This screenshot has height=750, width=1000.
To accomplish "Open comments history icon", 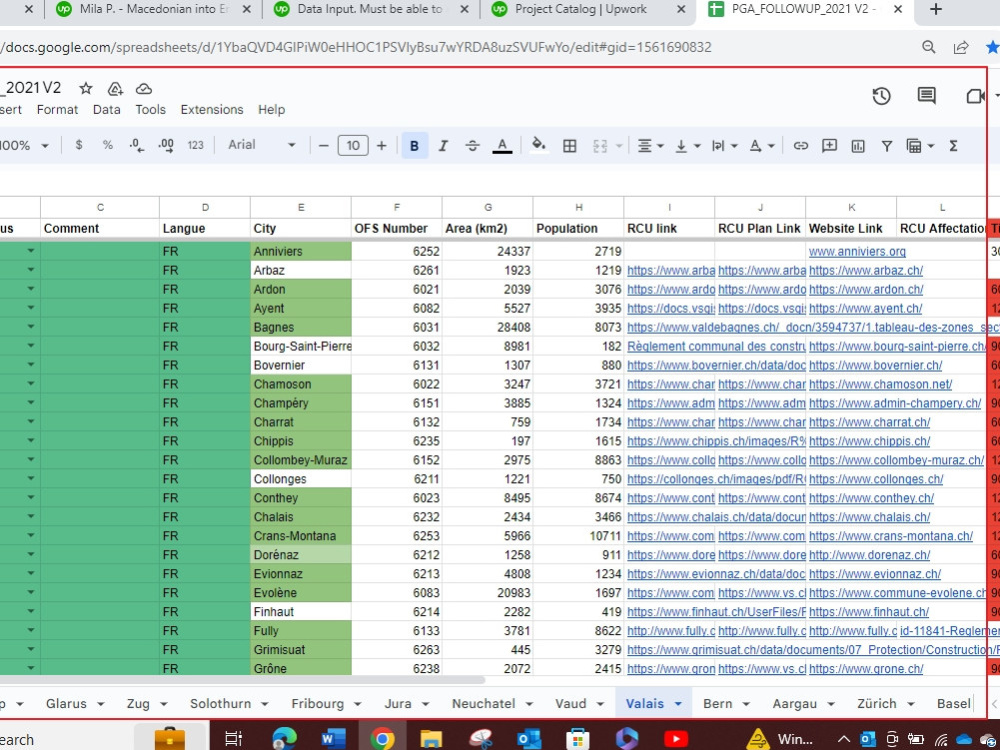I will [926, 96].
